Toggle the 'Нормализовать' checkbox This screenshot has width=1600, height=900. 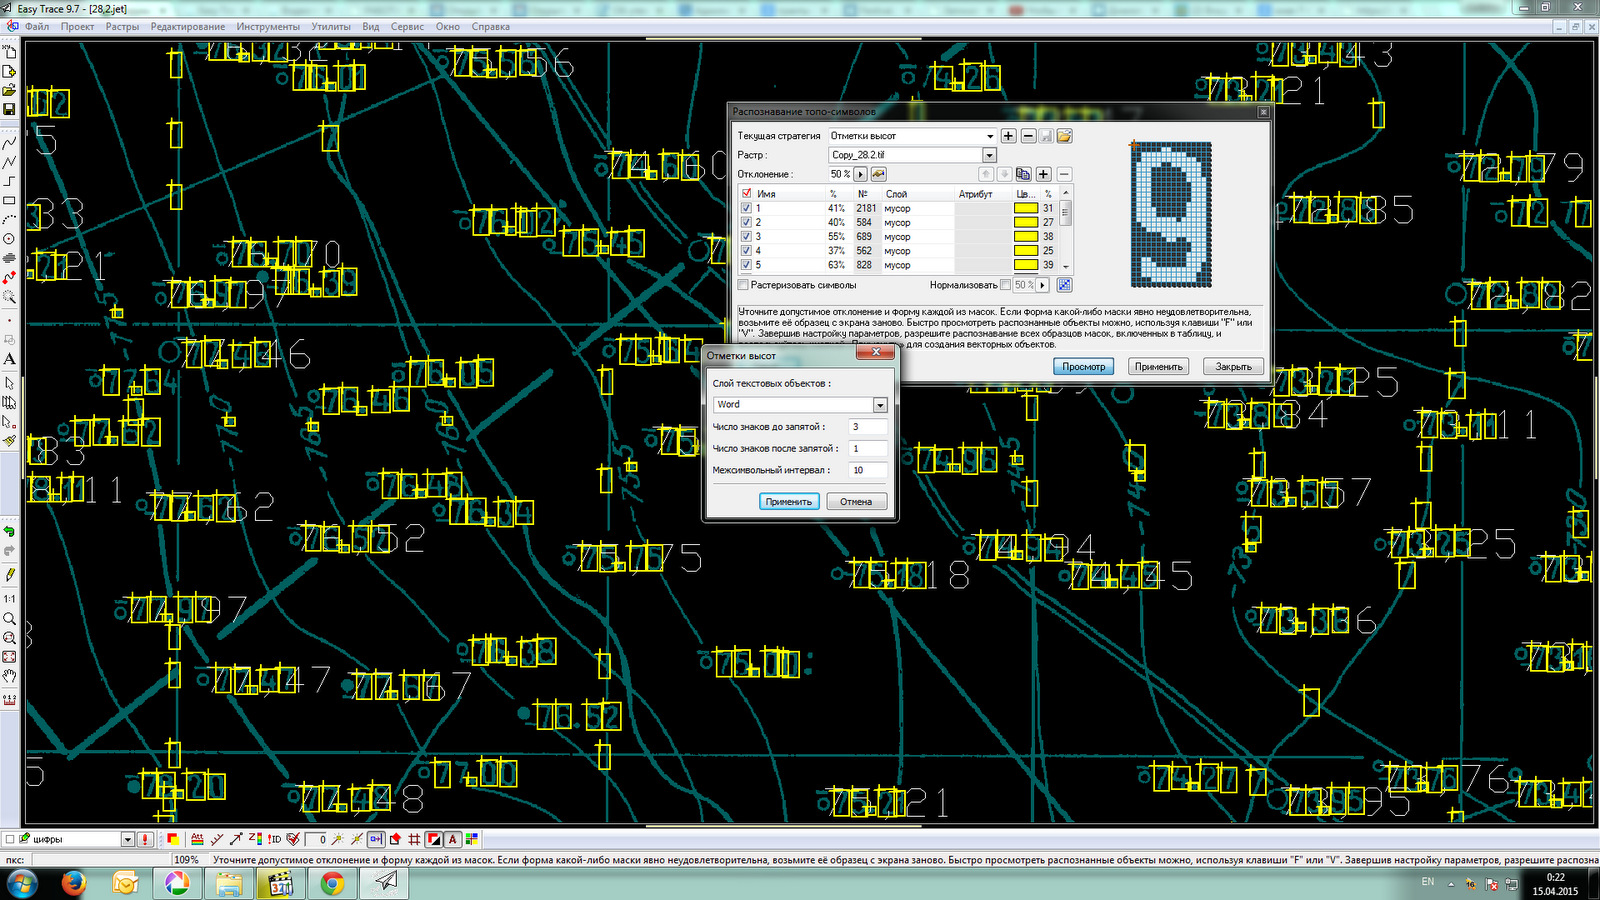point(1005,285)
